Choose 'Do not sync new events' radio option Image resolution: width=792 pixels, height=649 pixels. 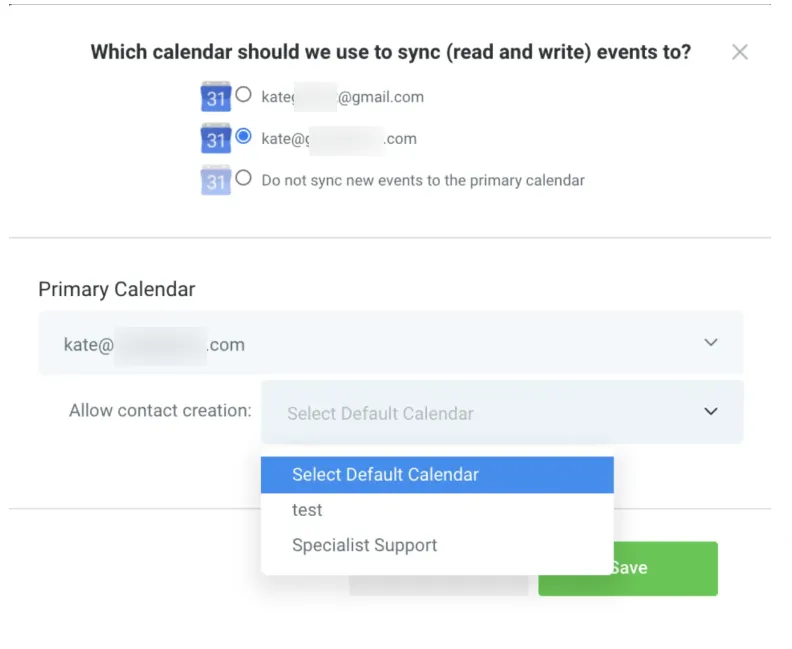tap(243, 179)
